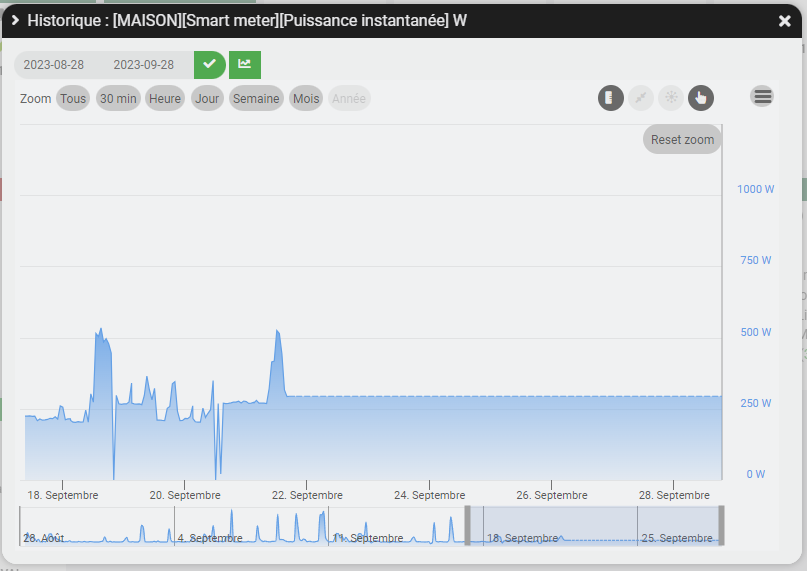Click navigator timeline at 28. Août
807x571 pixels.
[x=44, y=538]
